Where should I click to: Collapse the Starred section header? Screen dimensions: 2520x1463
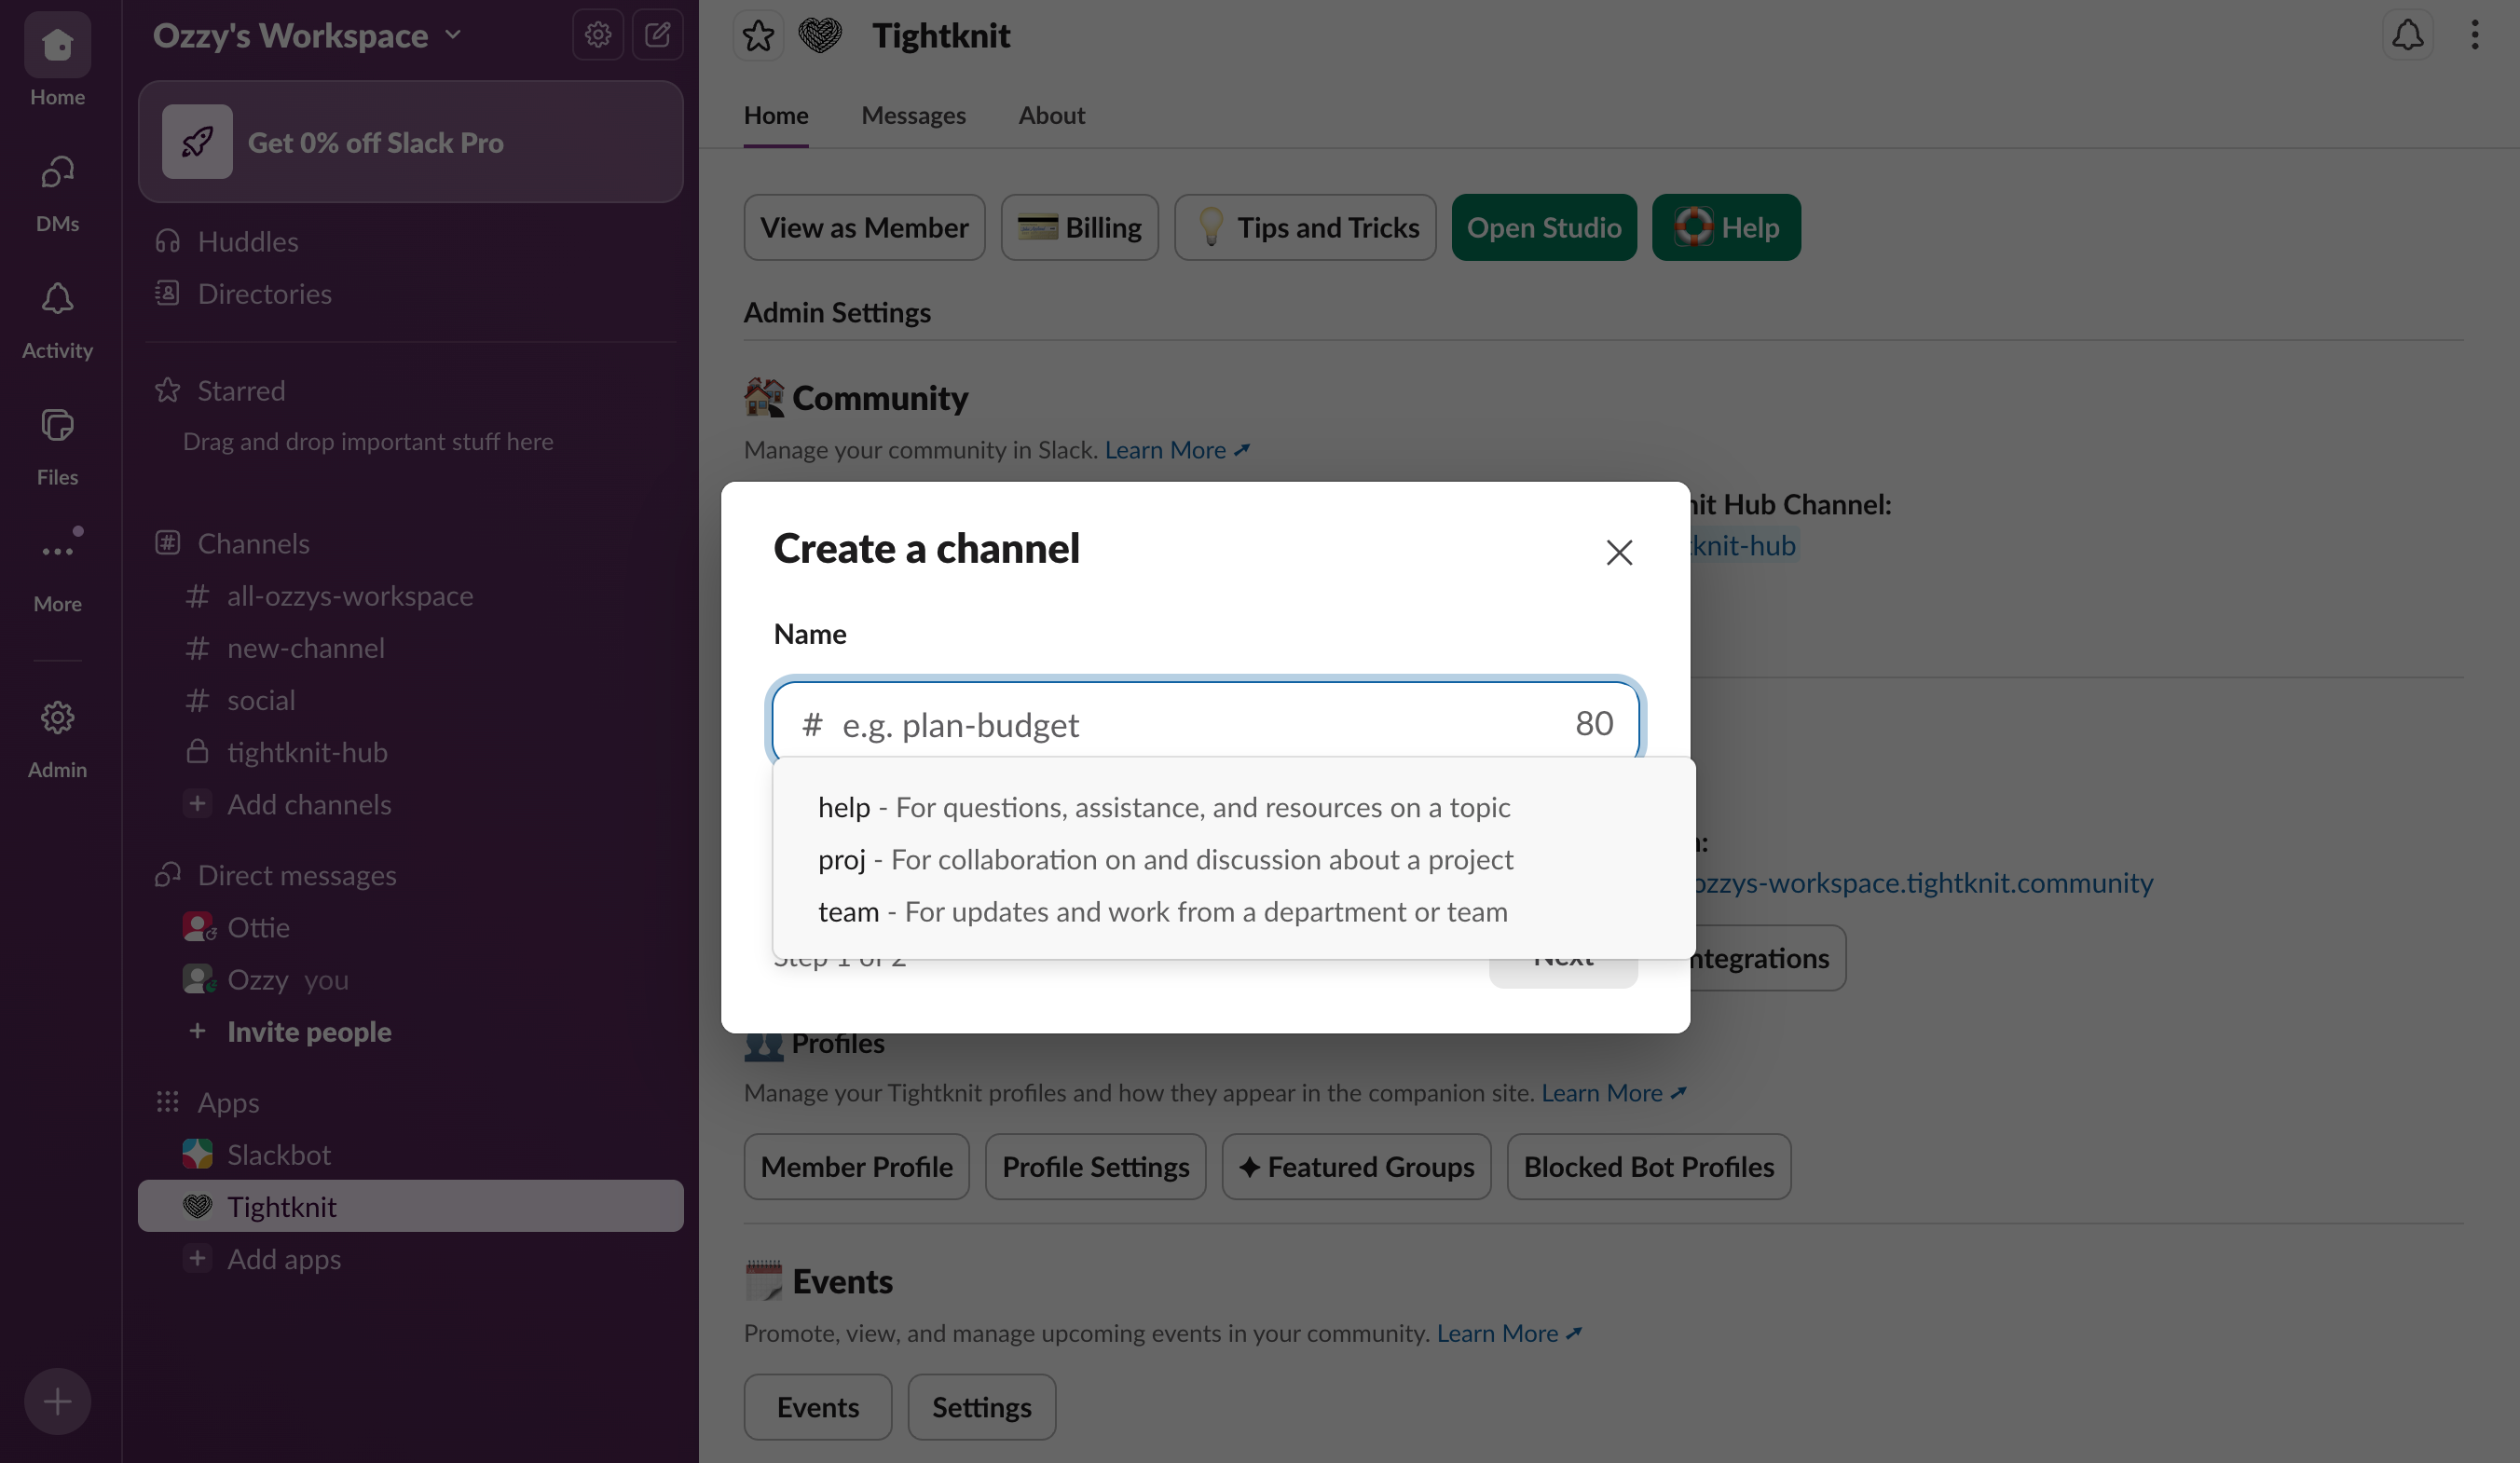tap(241, 390)
